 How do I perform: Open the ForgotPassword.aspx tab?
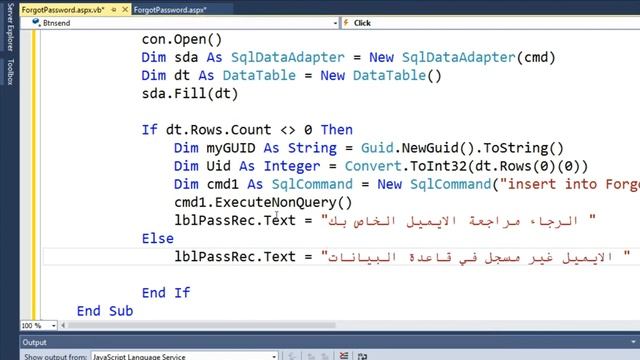coord(170,10)
